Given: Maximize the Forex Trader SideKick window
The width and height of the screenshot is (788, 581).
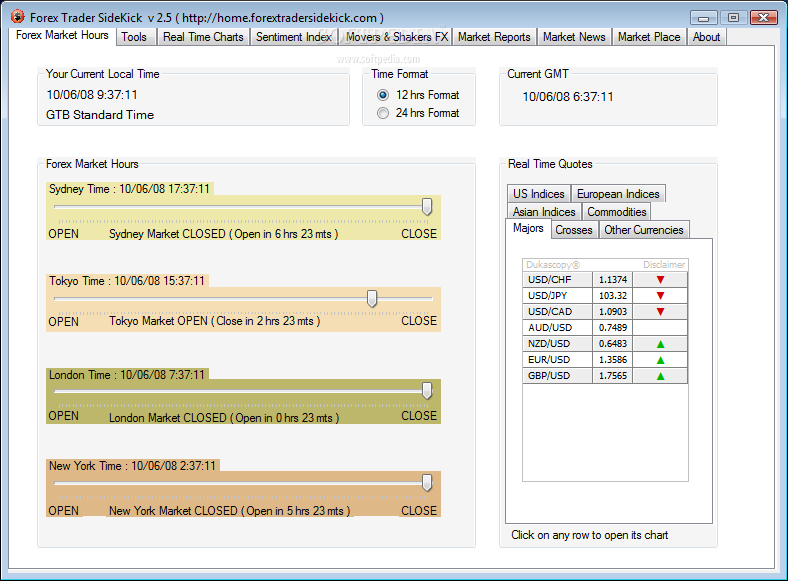Looking at the screenshot, I should pos(733,18).
